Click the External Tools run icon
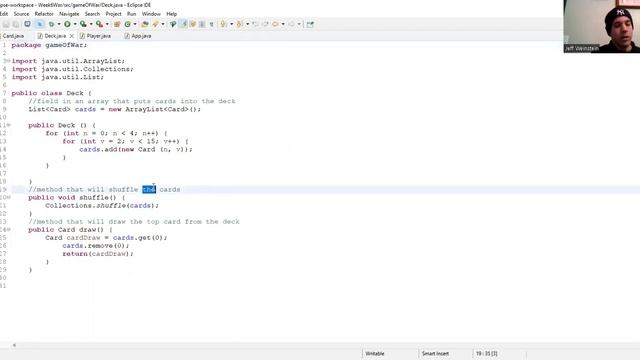Viewport: 640px width, 360px height. click(x=99, y=24)
